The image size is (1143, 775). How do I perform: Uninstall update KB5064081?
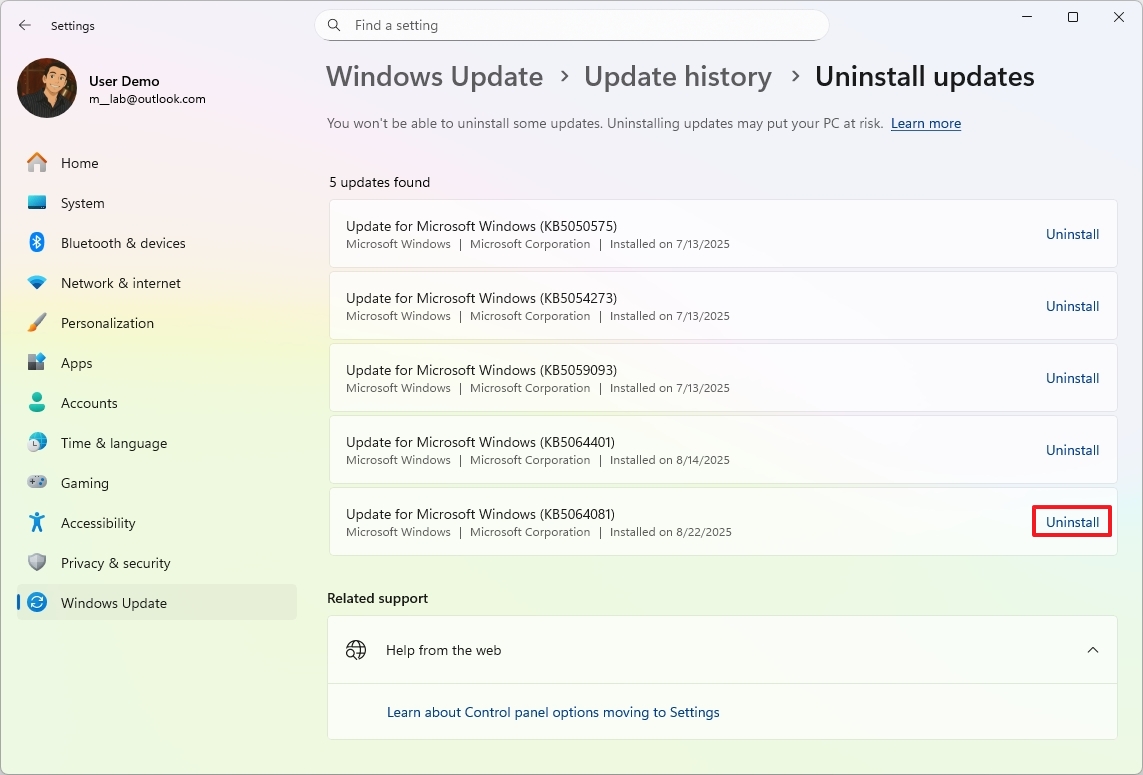click(x=1071, y=521)
